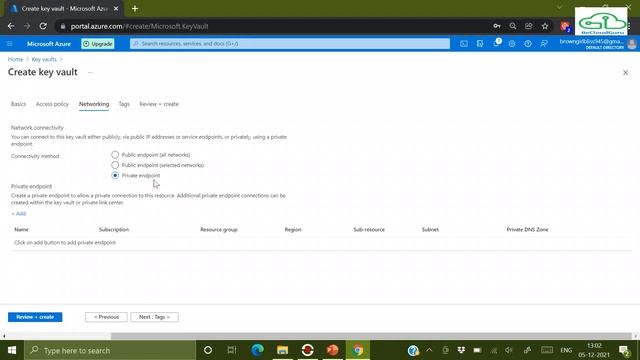Open Windows notification center icon
The width and height of the screenshot is (640, 360).
pyautogui.click(x=624, y=350)
